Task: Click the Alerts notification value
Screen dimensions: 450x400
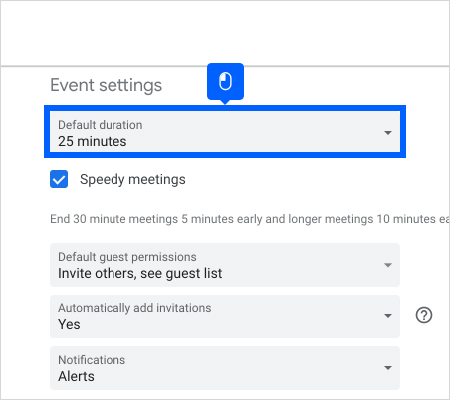Action: (76, 376)
